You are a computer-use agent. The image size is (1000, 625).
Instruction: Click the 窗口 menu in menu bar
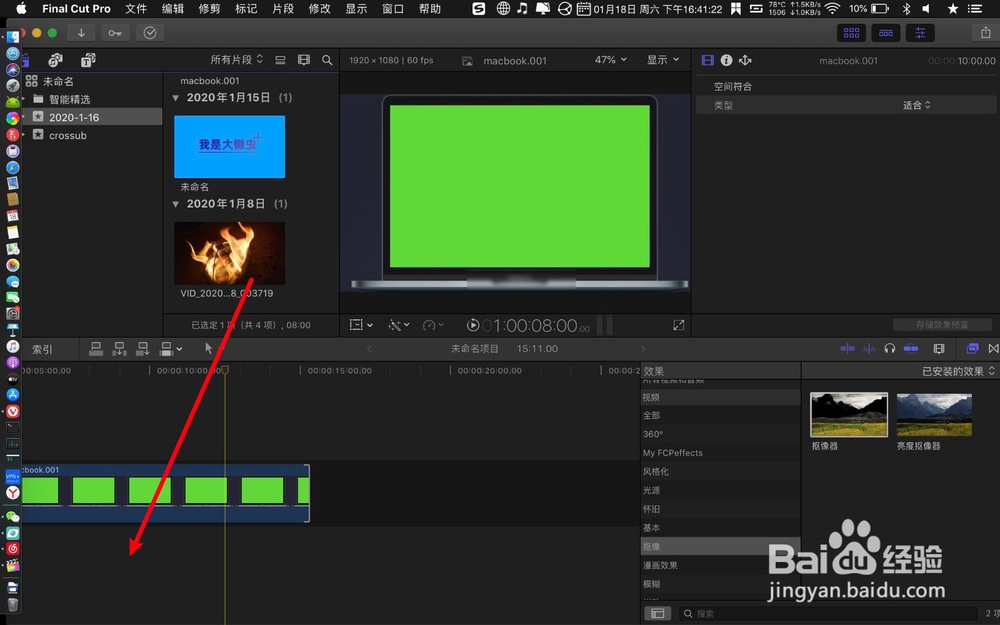click(x=392, y=9)
